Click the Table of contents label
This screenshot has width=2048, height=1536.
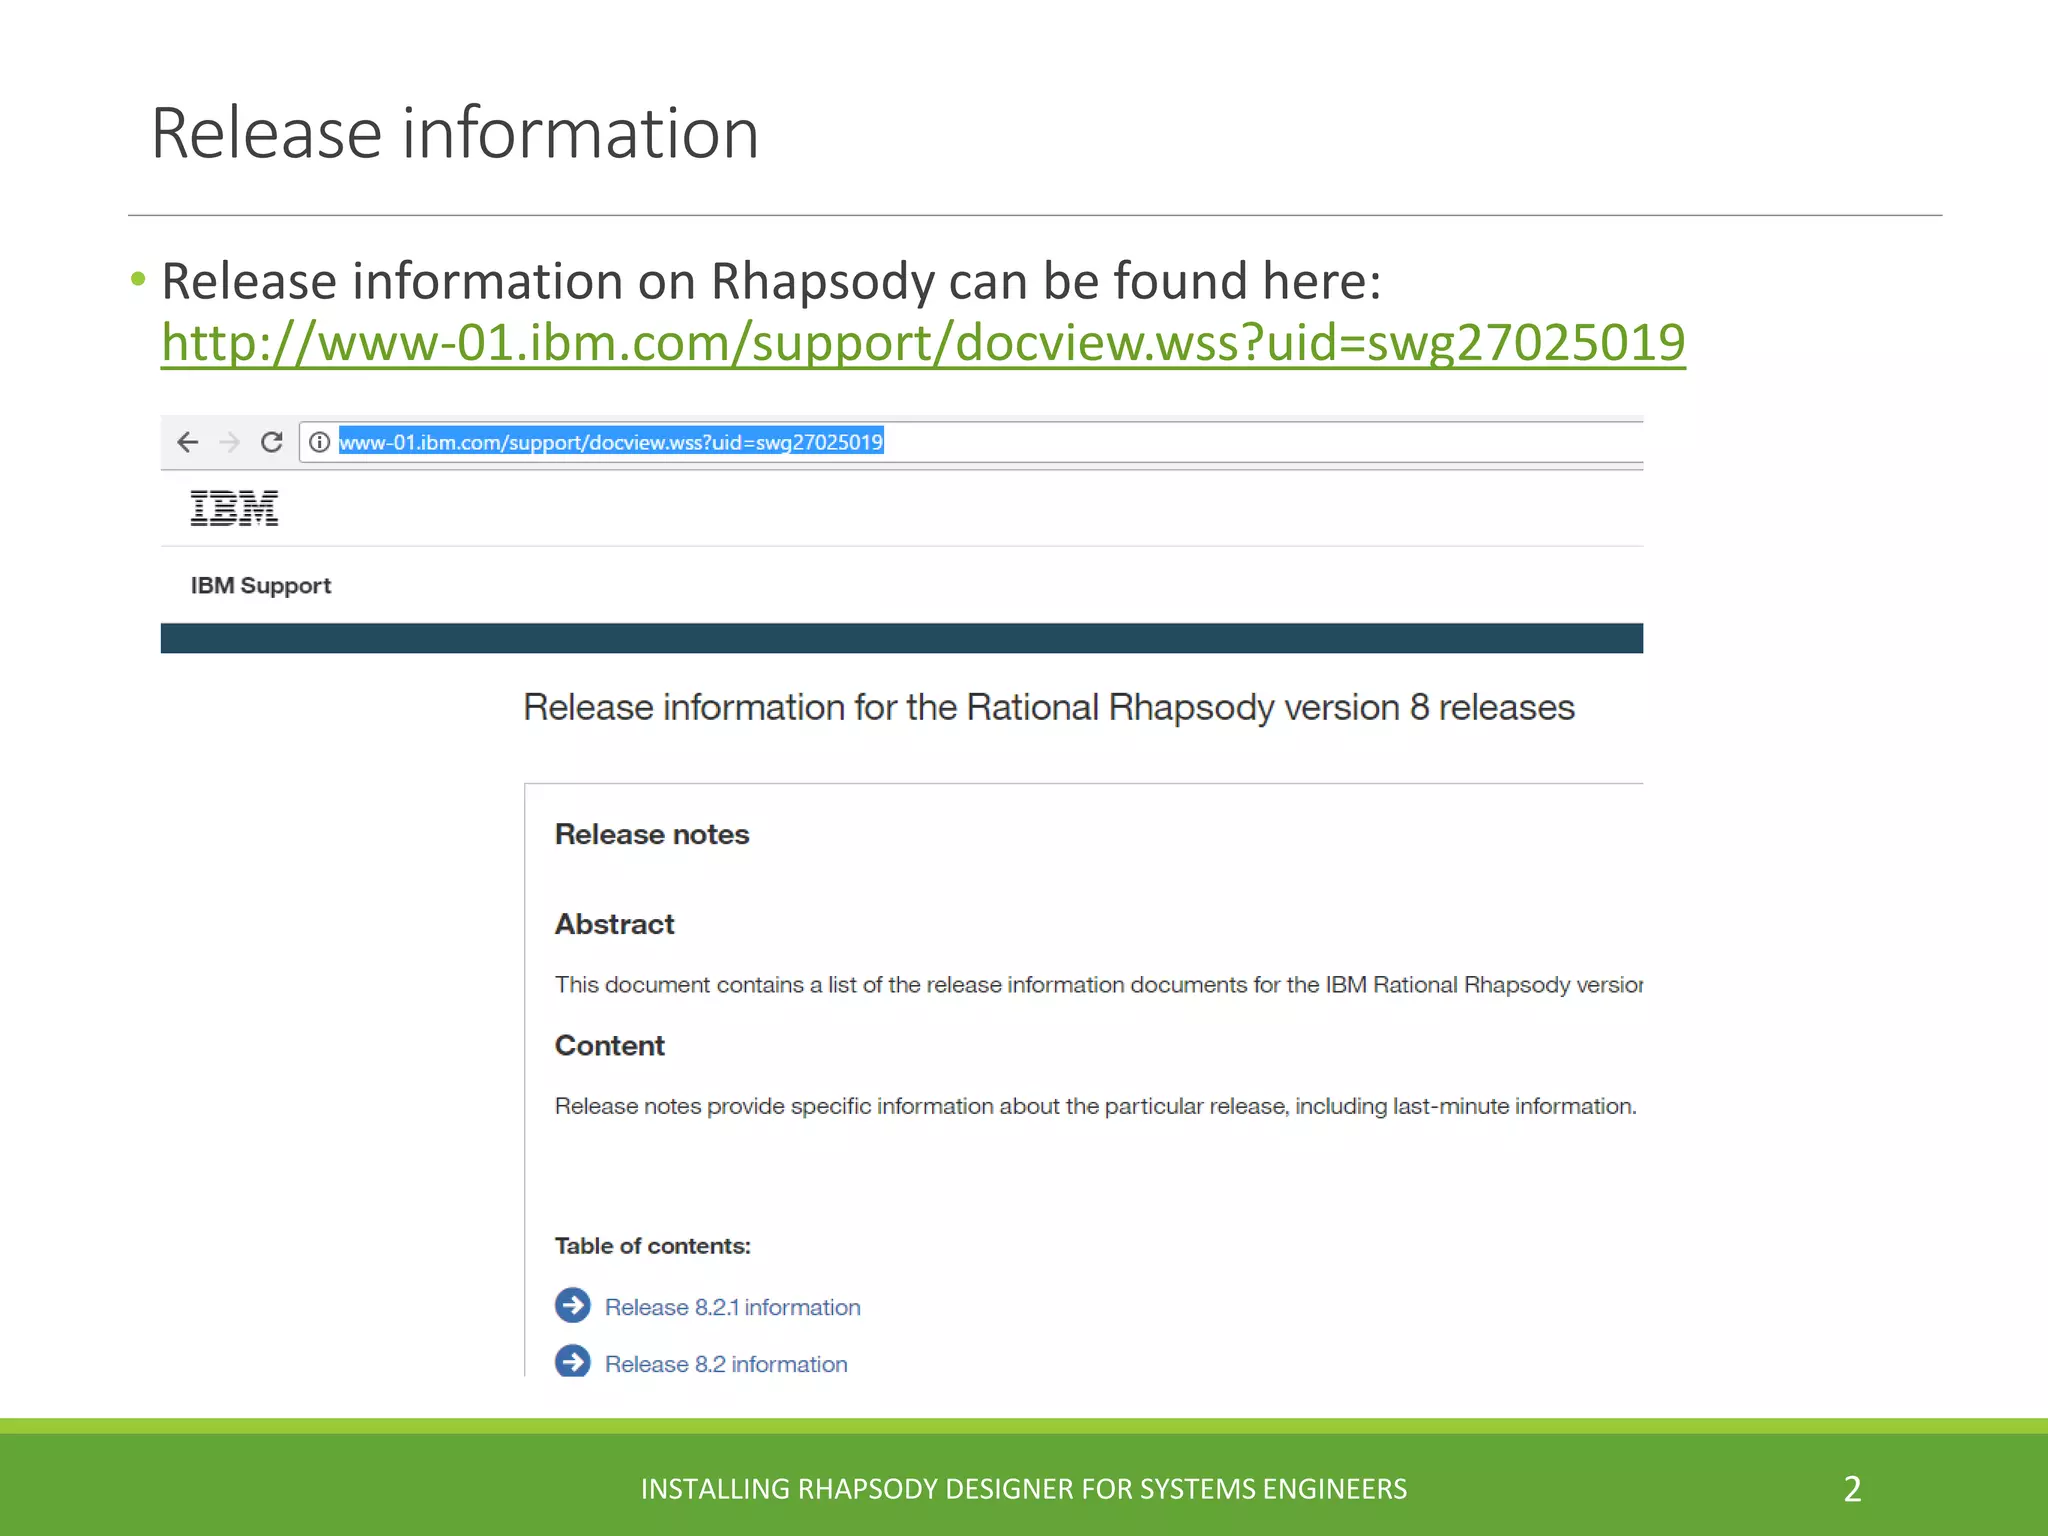652,1246
